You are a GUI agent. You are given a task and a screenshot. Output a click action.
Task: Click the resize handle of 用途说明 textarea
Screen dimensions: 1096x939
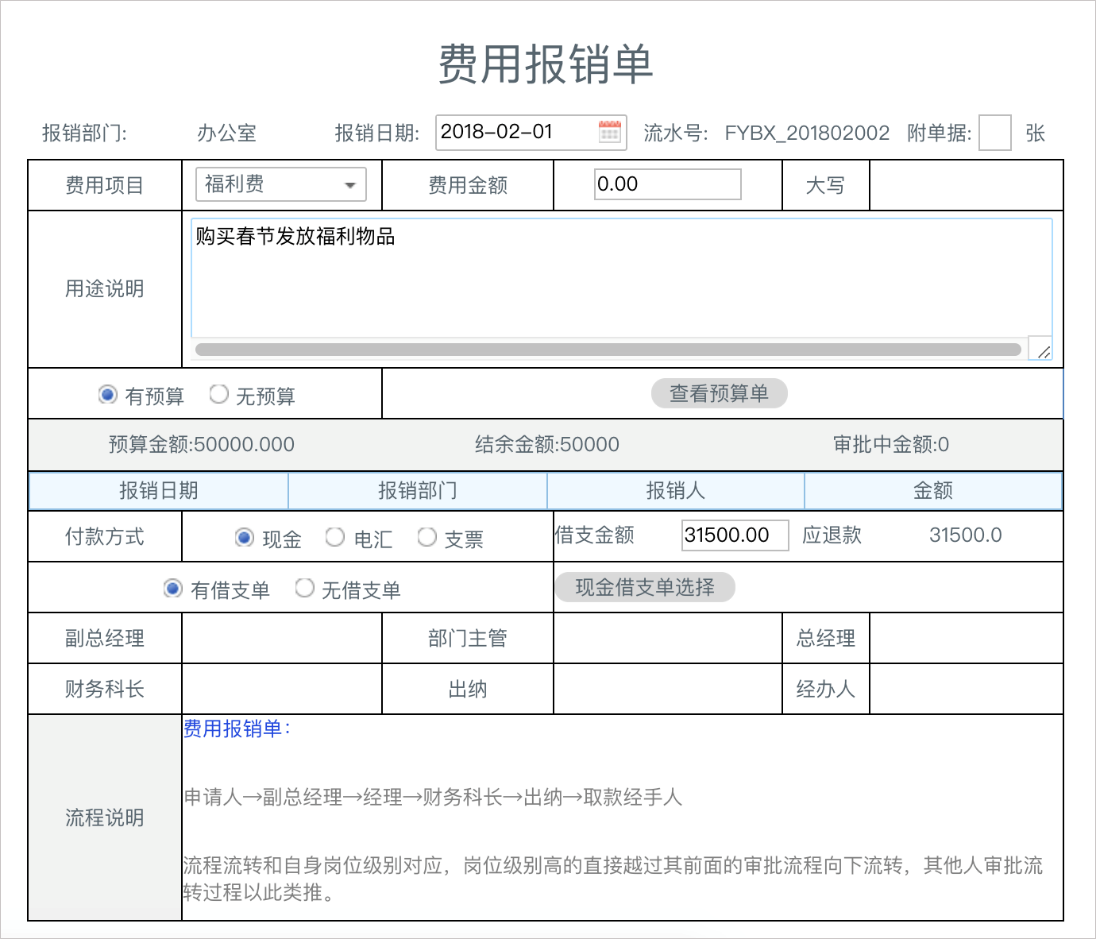(x=1042, y=350)
